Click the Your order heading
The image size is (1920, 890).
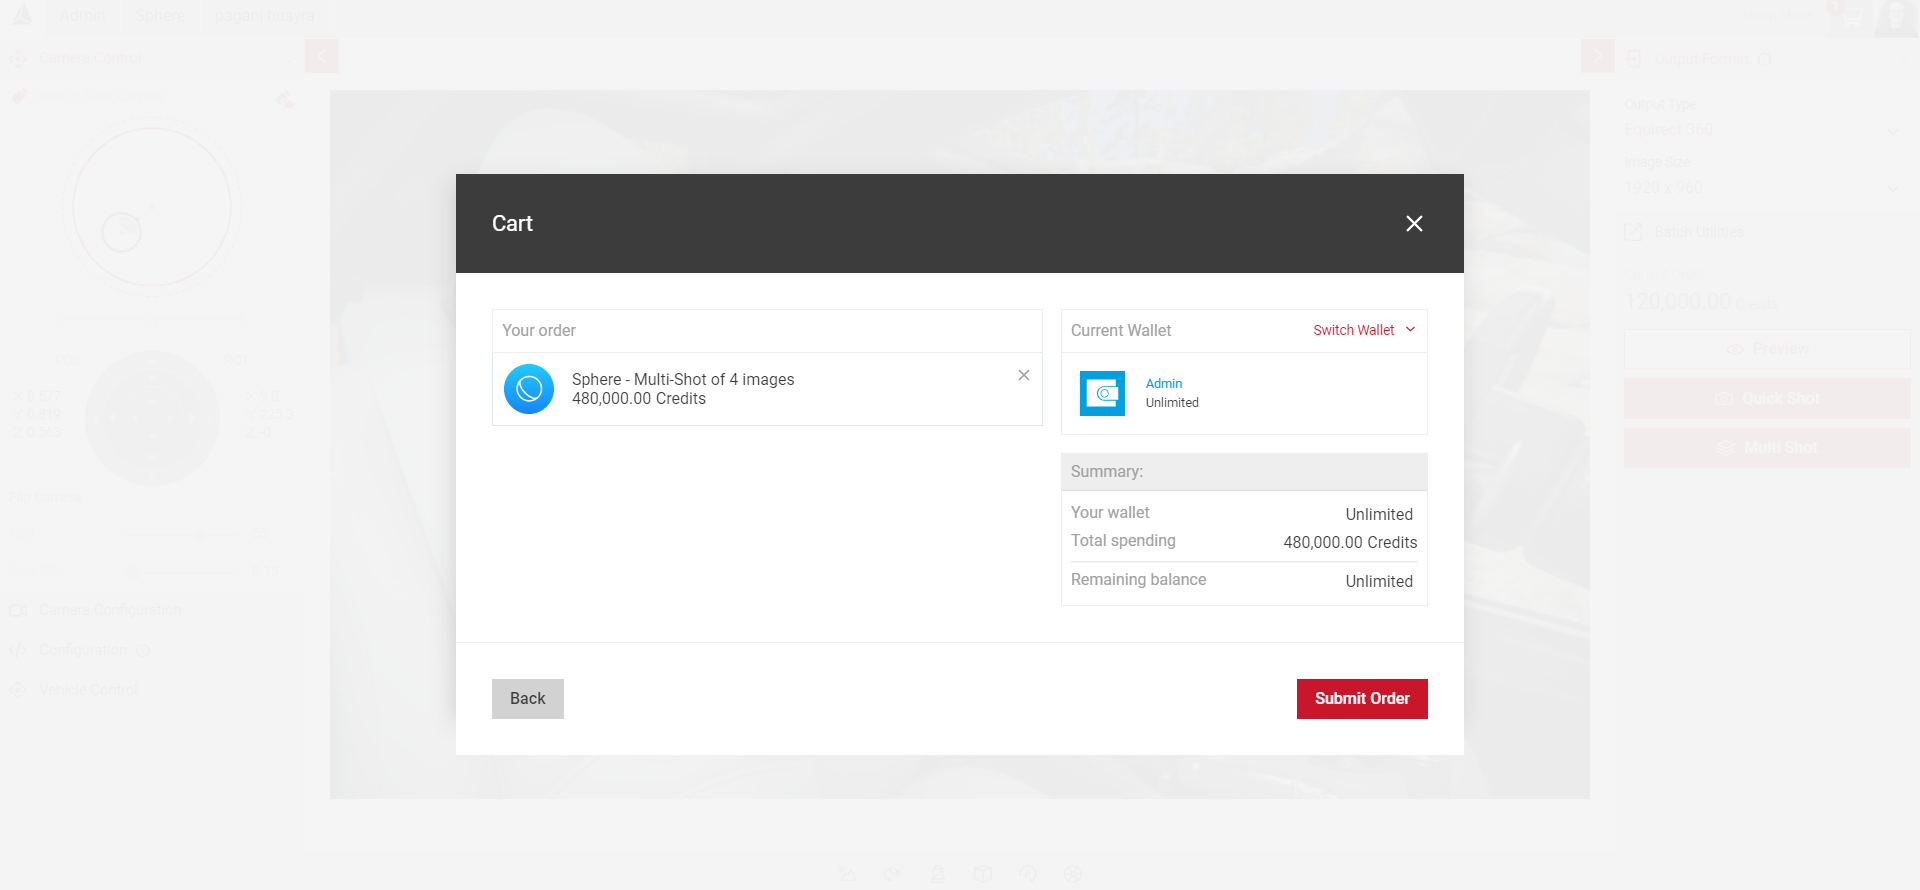[539, 330]
